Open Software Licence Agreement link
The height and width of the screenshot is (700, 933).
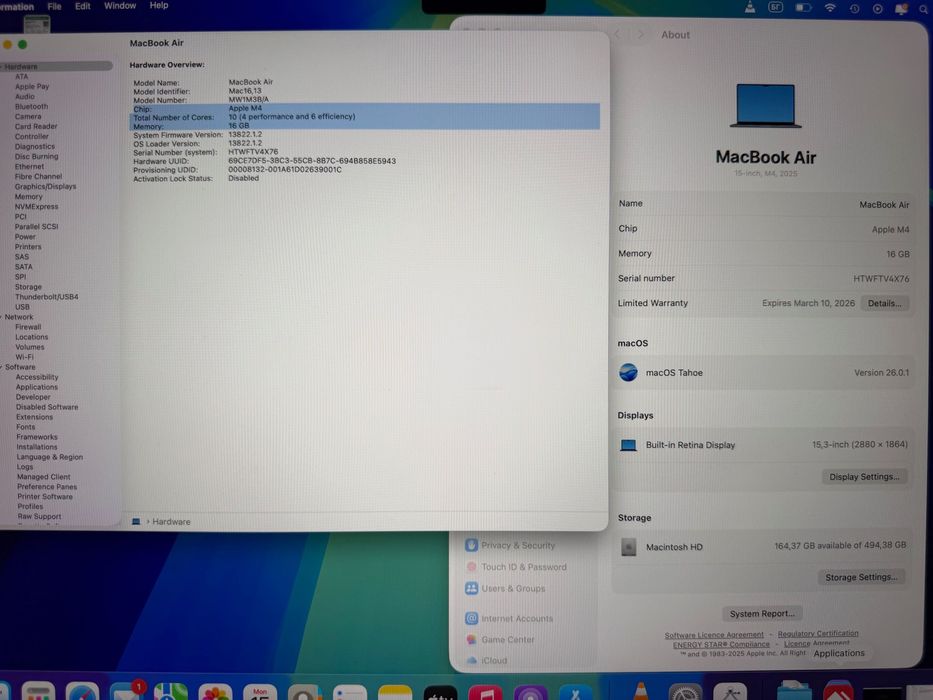714,635
